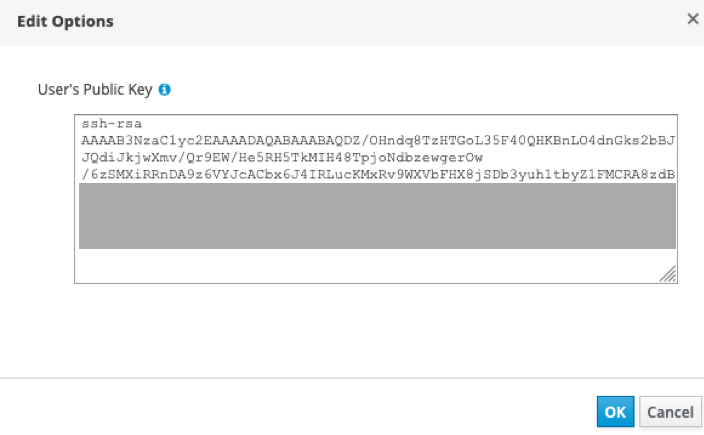Click the grey header bar of the dialog
This screenshot has height=435, width=704.
pyautogui.click(x=350, y=21)
